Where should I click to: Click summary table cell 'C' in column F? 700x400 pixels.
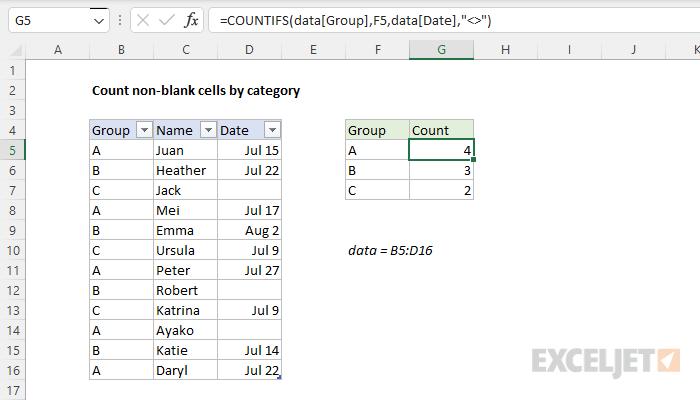click(x=378, y=191)
